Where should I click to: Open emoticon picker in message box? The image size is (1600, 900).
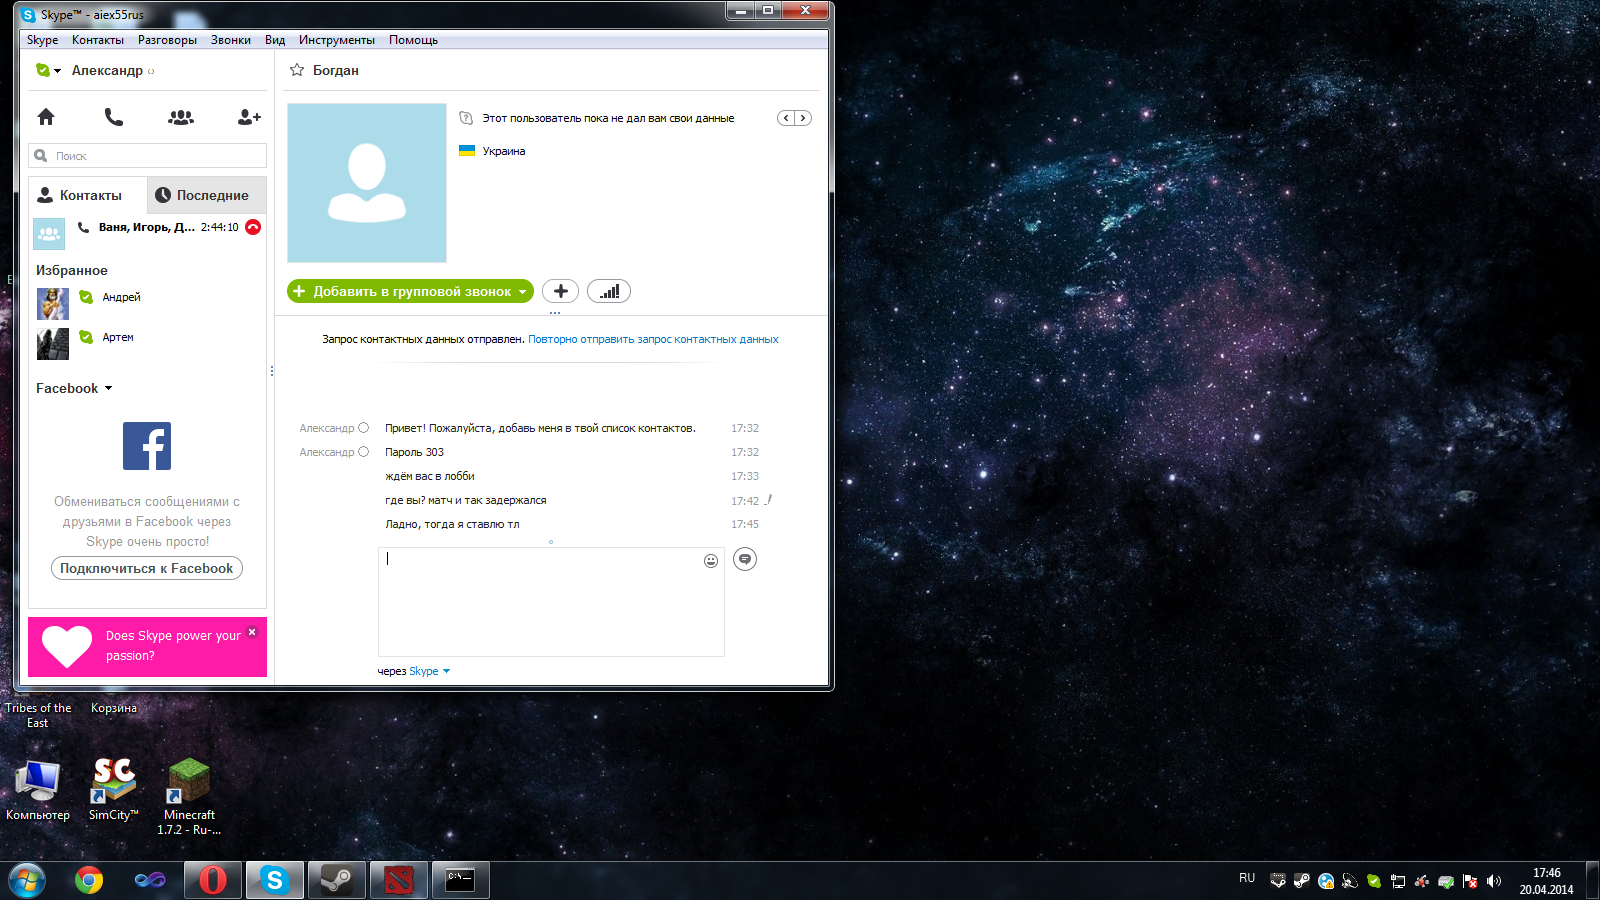click(x=711, y=561)
